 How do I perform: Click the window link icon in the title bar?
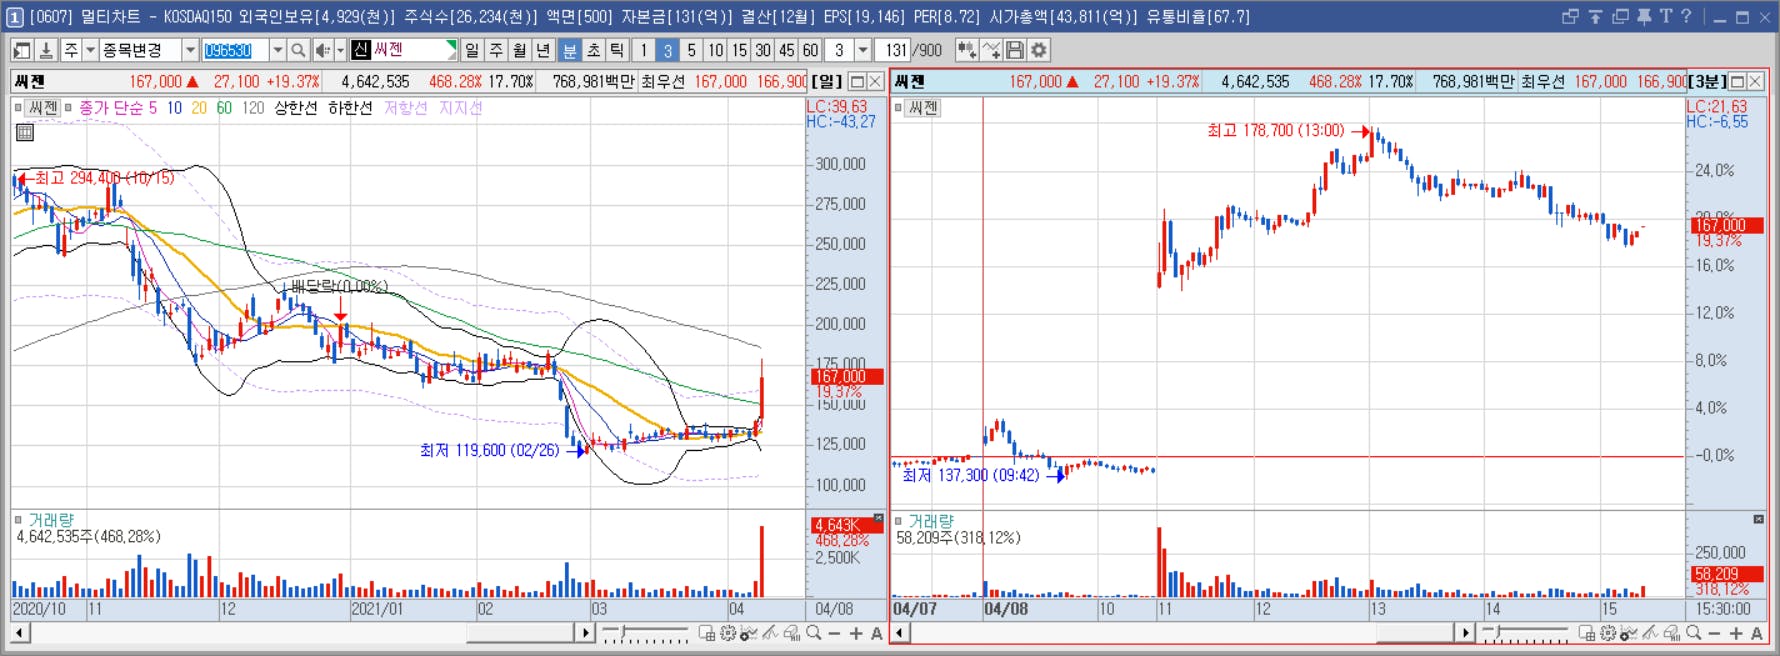click(x=1570, y=16)
